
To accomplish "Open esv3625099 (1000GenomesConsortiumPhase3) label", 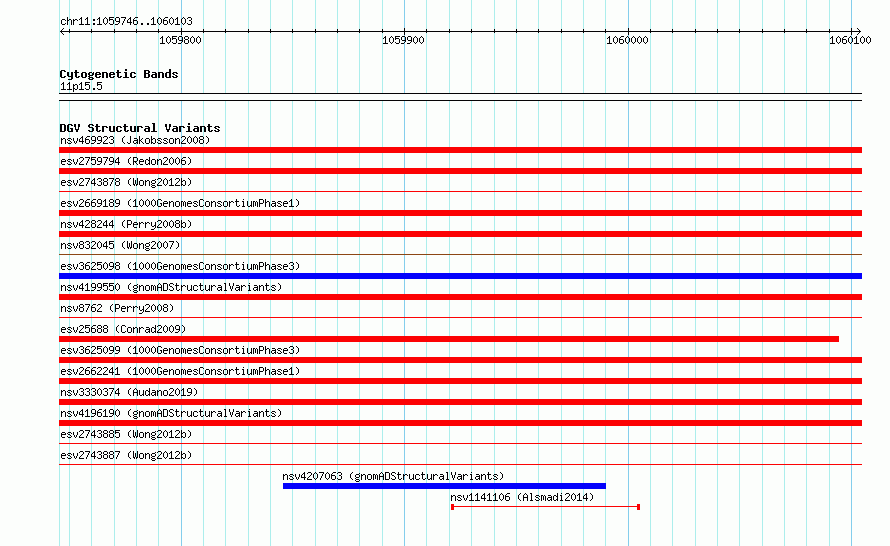I will 180,350.
